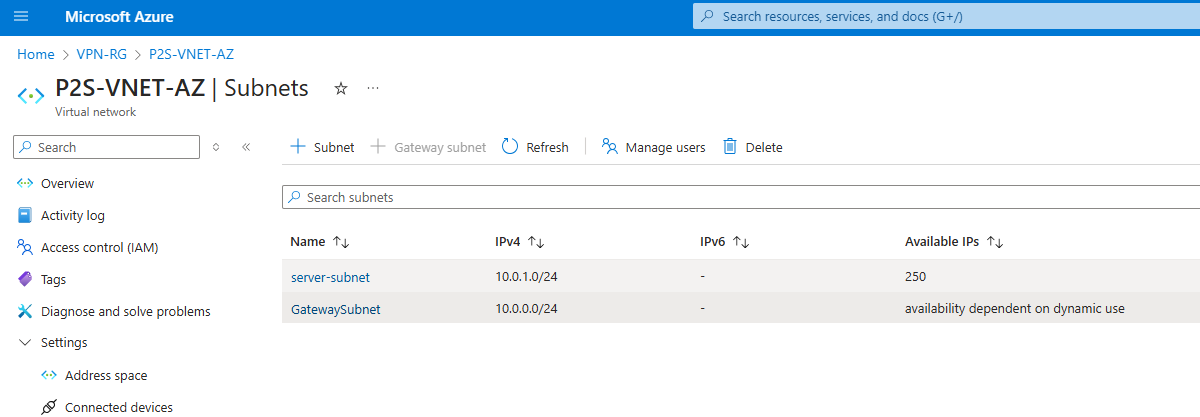Add a new Subnet button
This screenshot has width=1200, height=417.
coord(322,147)
